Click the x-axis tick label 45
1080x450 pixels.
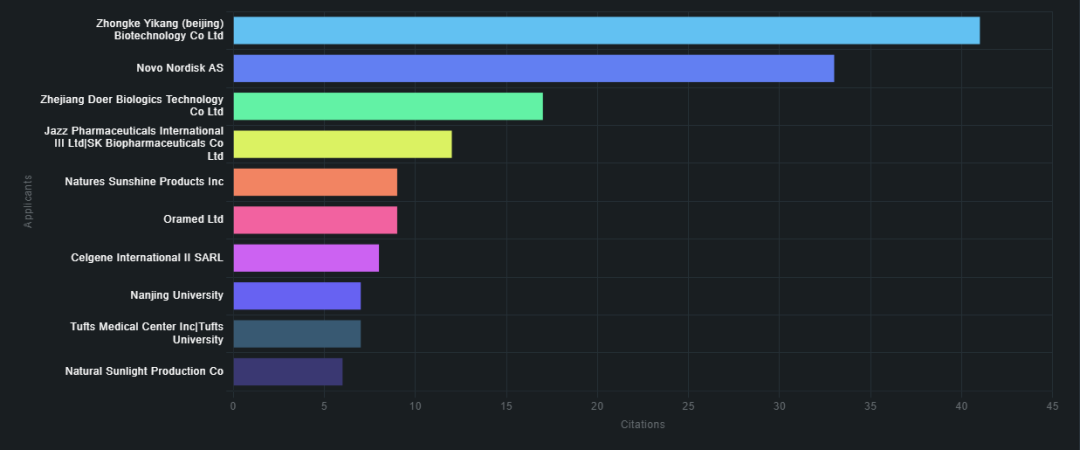click(1052, 407)
